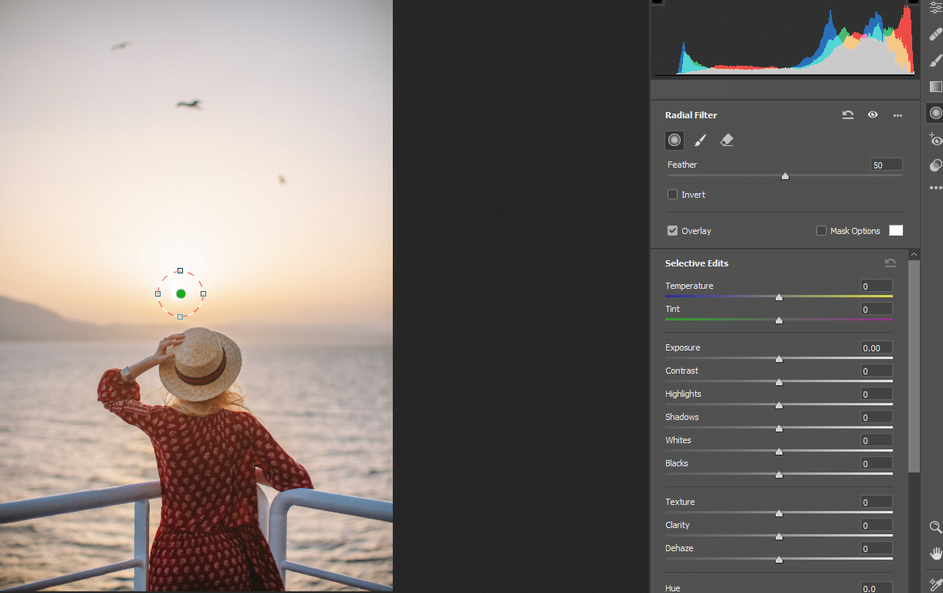The image size is (943, 593).
Task: Open the Edit sliders icon in right toolbar
Action: pos(935,8)
